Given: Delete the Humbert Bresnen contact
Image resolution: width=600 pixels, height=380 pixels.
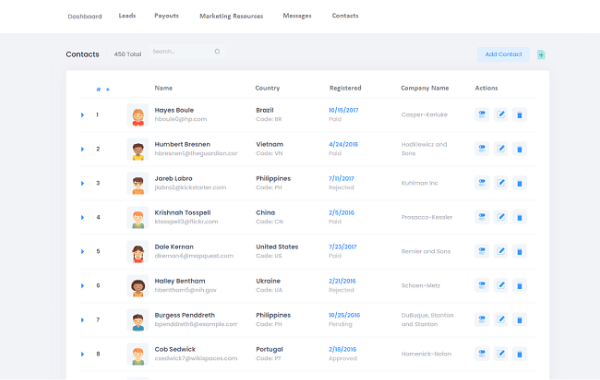Looking at the screenshot, I should [x=519, y=149].
